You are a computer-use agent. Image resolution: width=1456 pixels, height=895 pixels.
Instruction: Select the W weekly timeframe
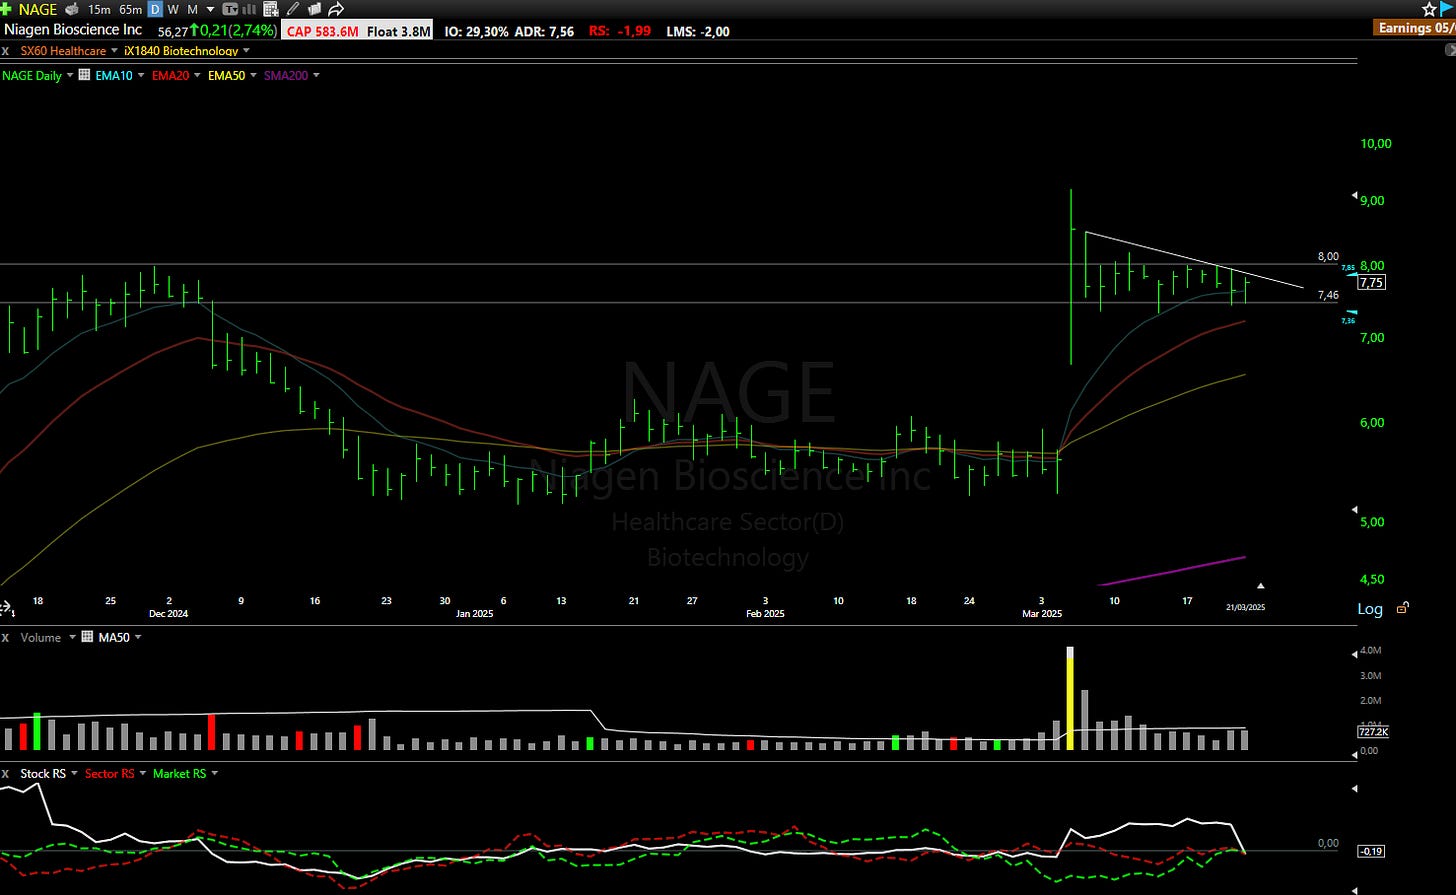click(x=174, y=9)
